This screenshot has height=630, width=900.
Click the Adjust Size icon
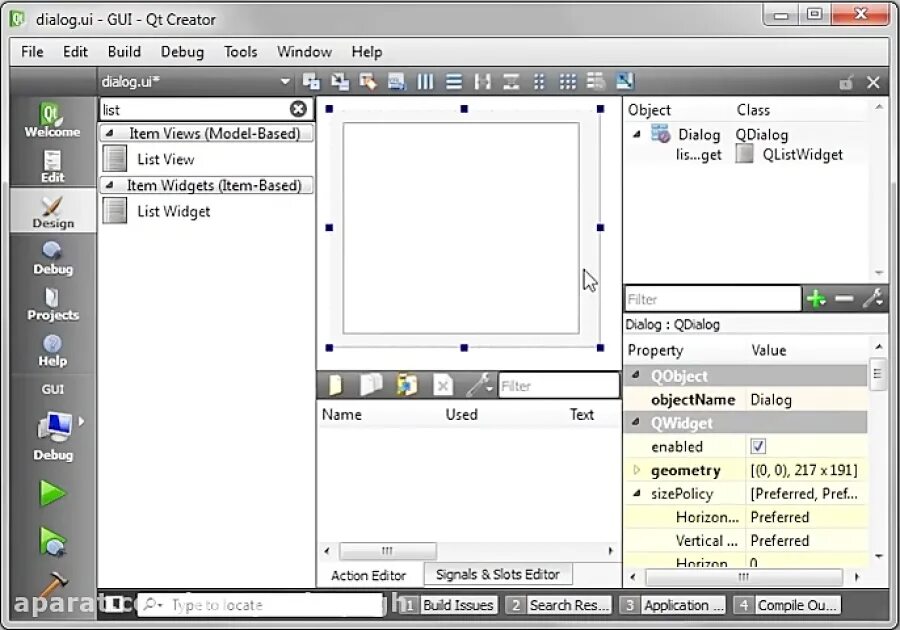(x=625, y=81)
